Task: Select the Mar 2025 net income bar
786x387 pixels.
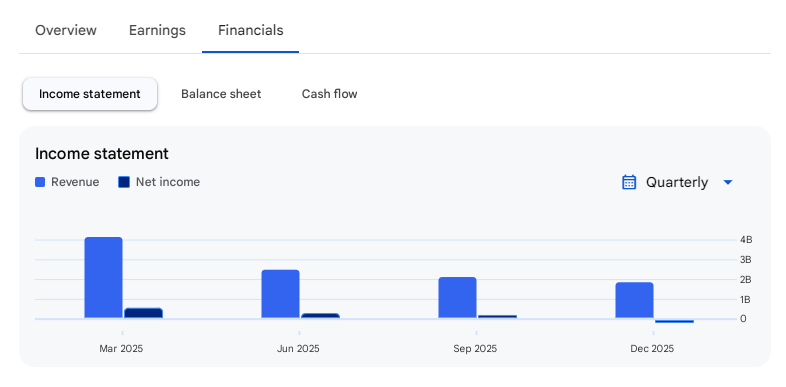Action: click(143, 313)
